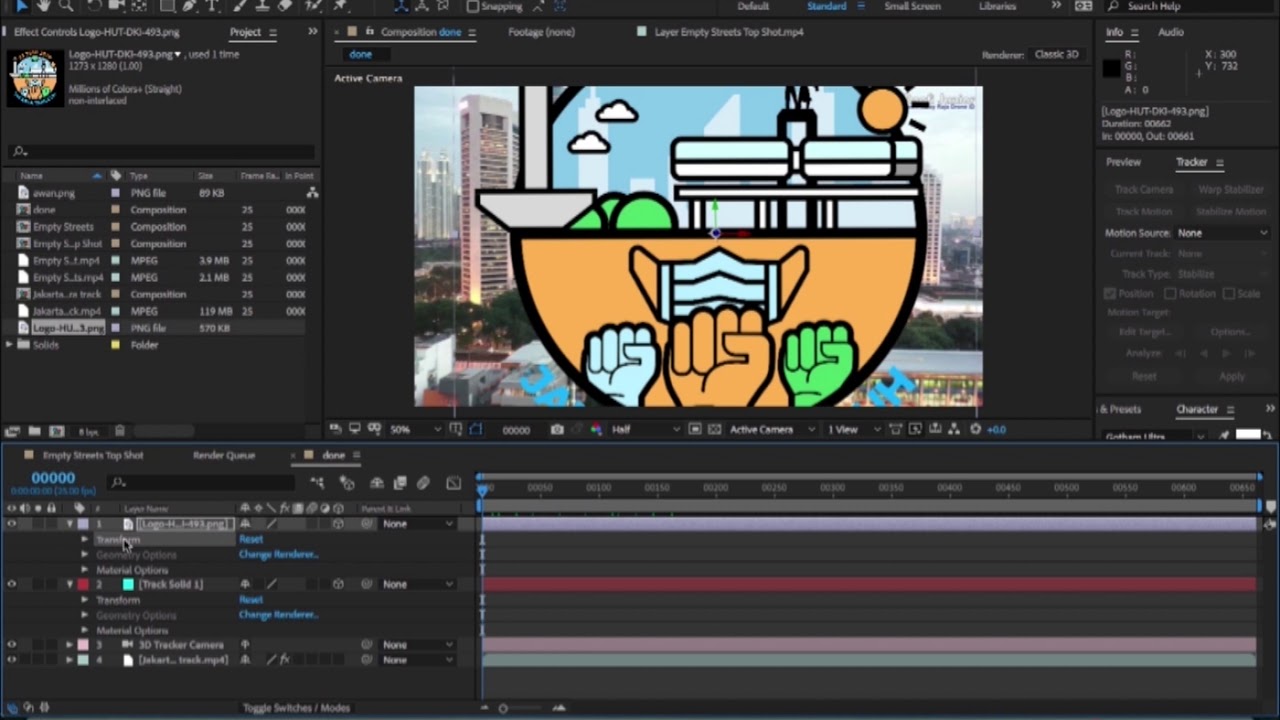Toggle the Snapping checkbox
The height and width of the screenshot is (720, 1280).
pos(472,6)
